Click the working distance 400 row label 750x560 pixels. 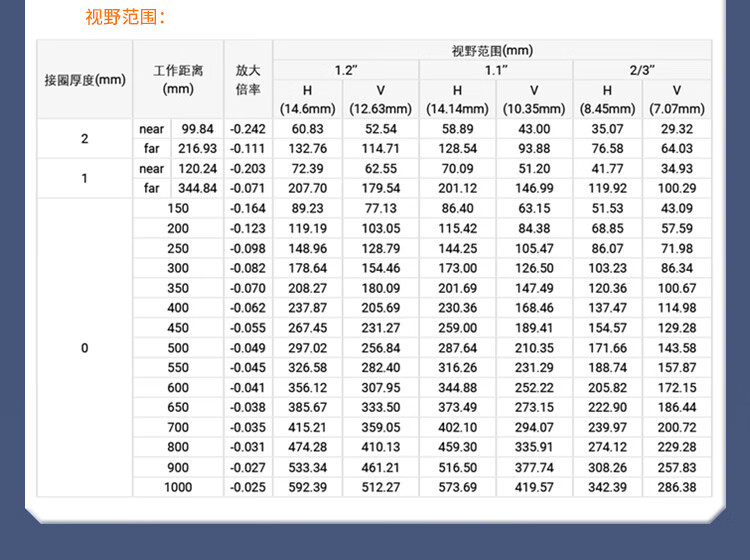178,308
